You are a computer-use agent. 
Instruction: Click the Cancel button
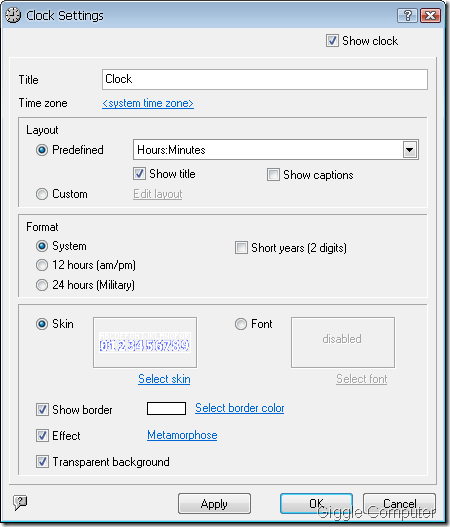pyautogui.click(x=399, y=503)
